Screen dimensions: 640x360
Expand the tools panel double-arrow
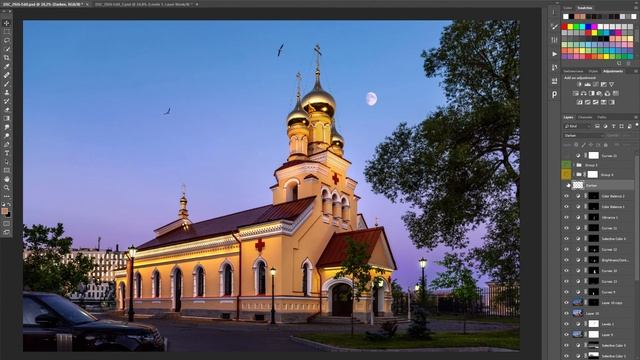[4, 11]
